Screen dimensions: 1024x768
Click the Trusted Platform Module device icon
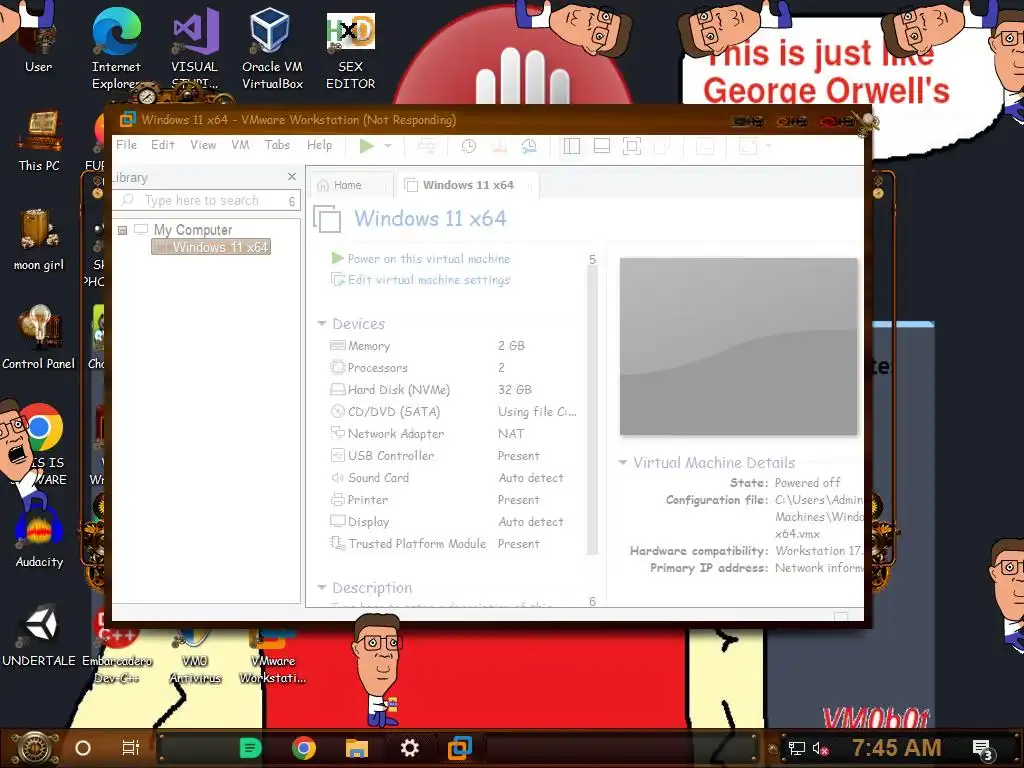pyautogui.click(x=338, y=543)
